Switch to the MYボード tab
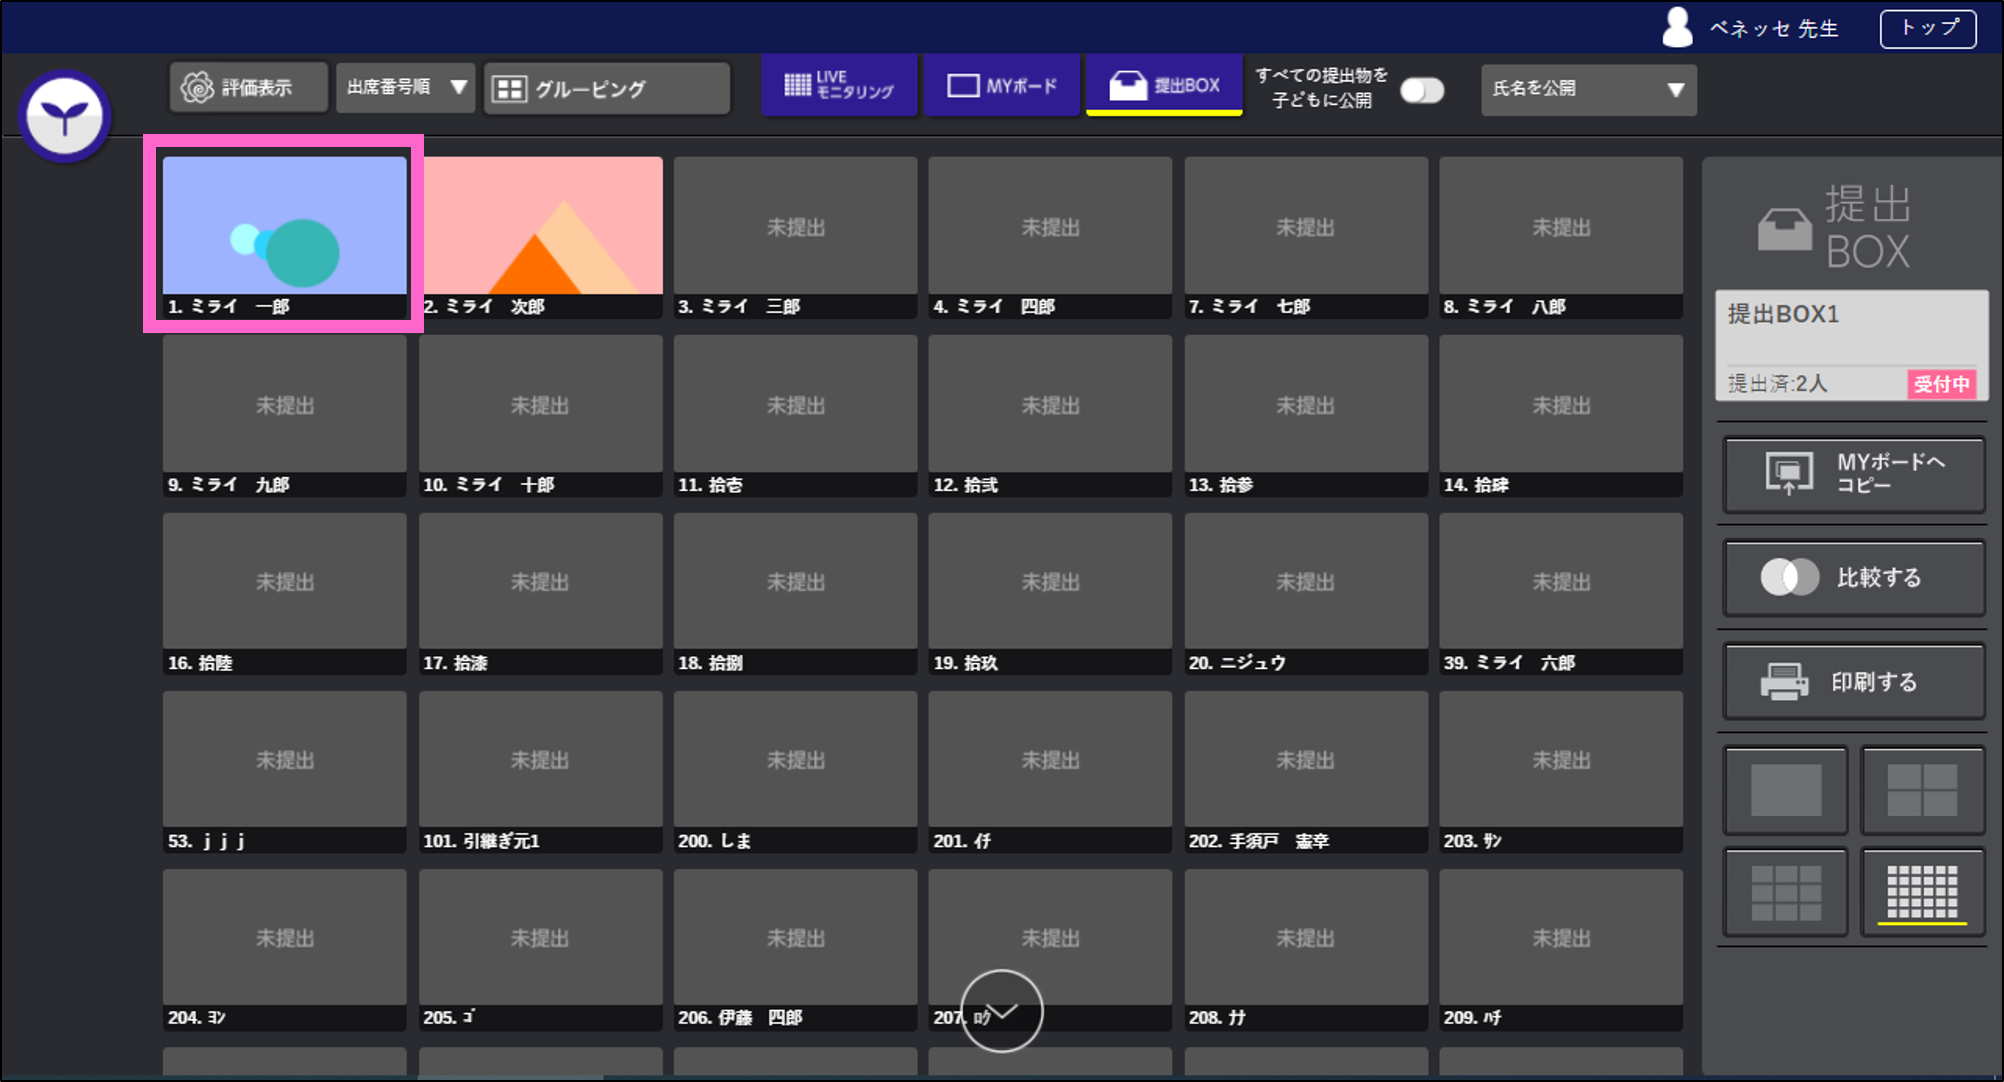2004x1082 pixels. [x=1002, y=86]
